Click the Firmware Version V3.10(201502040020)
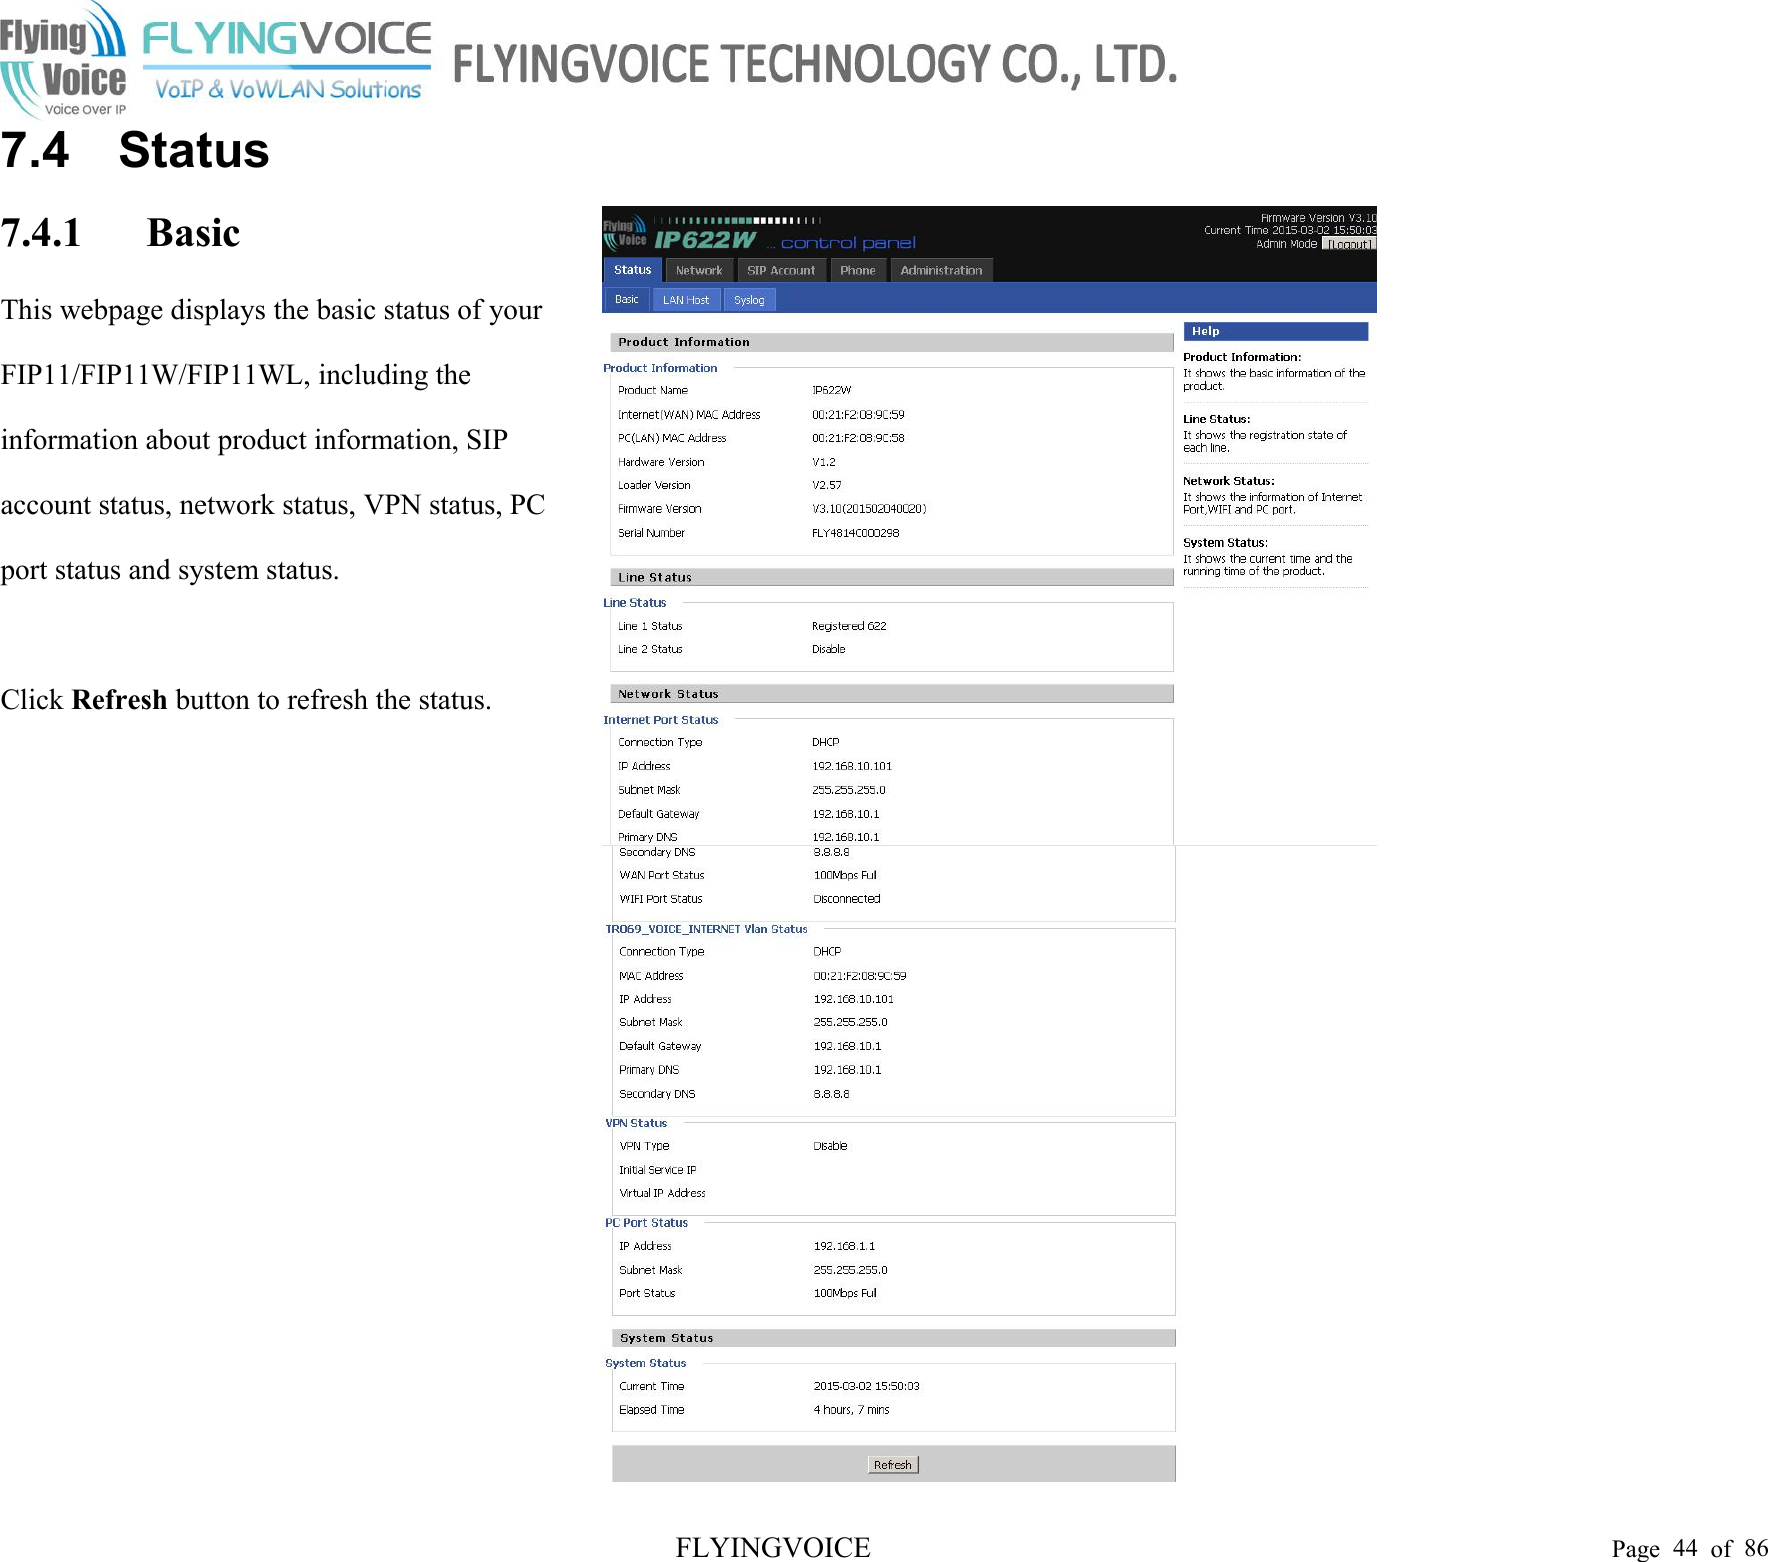This screenshot has width=1768, height=1562. coord(869,509)
